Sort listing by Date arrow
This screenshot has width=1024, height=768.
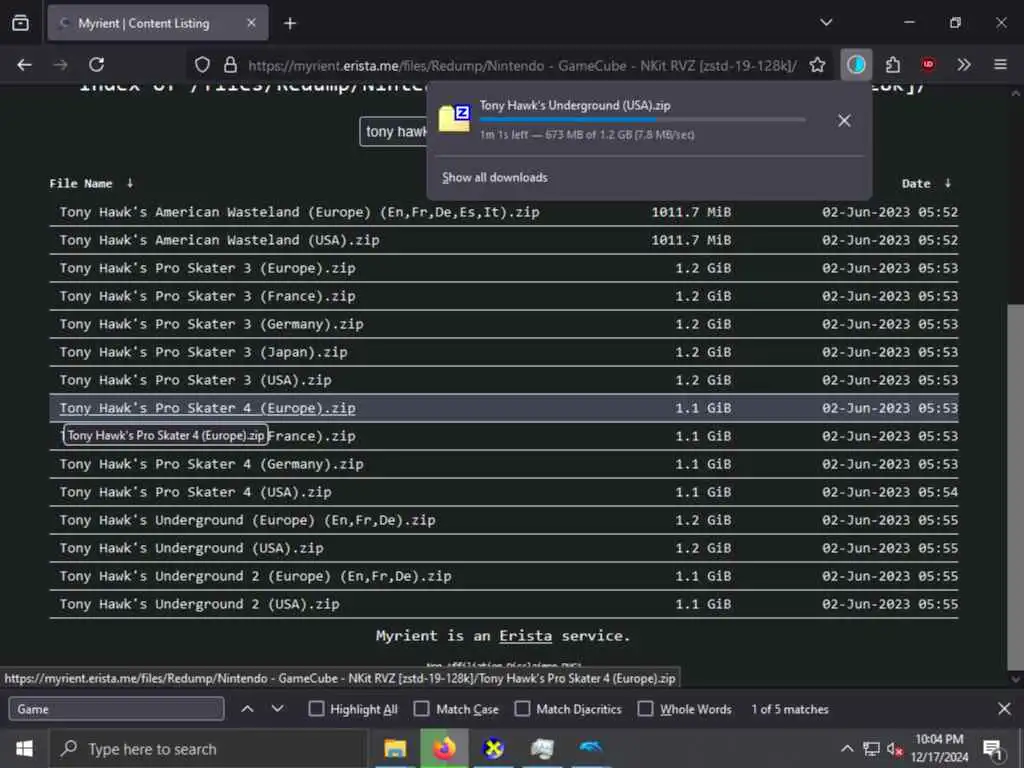(948, 183)
